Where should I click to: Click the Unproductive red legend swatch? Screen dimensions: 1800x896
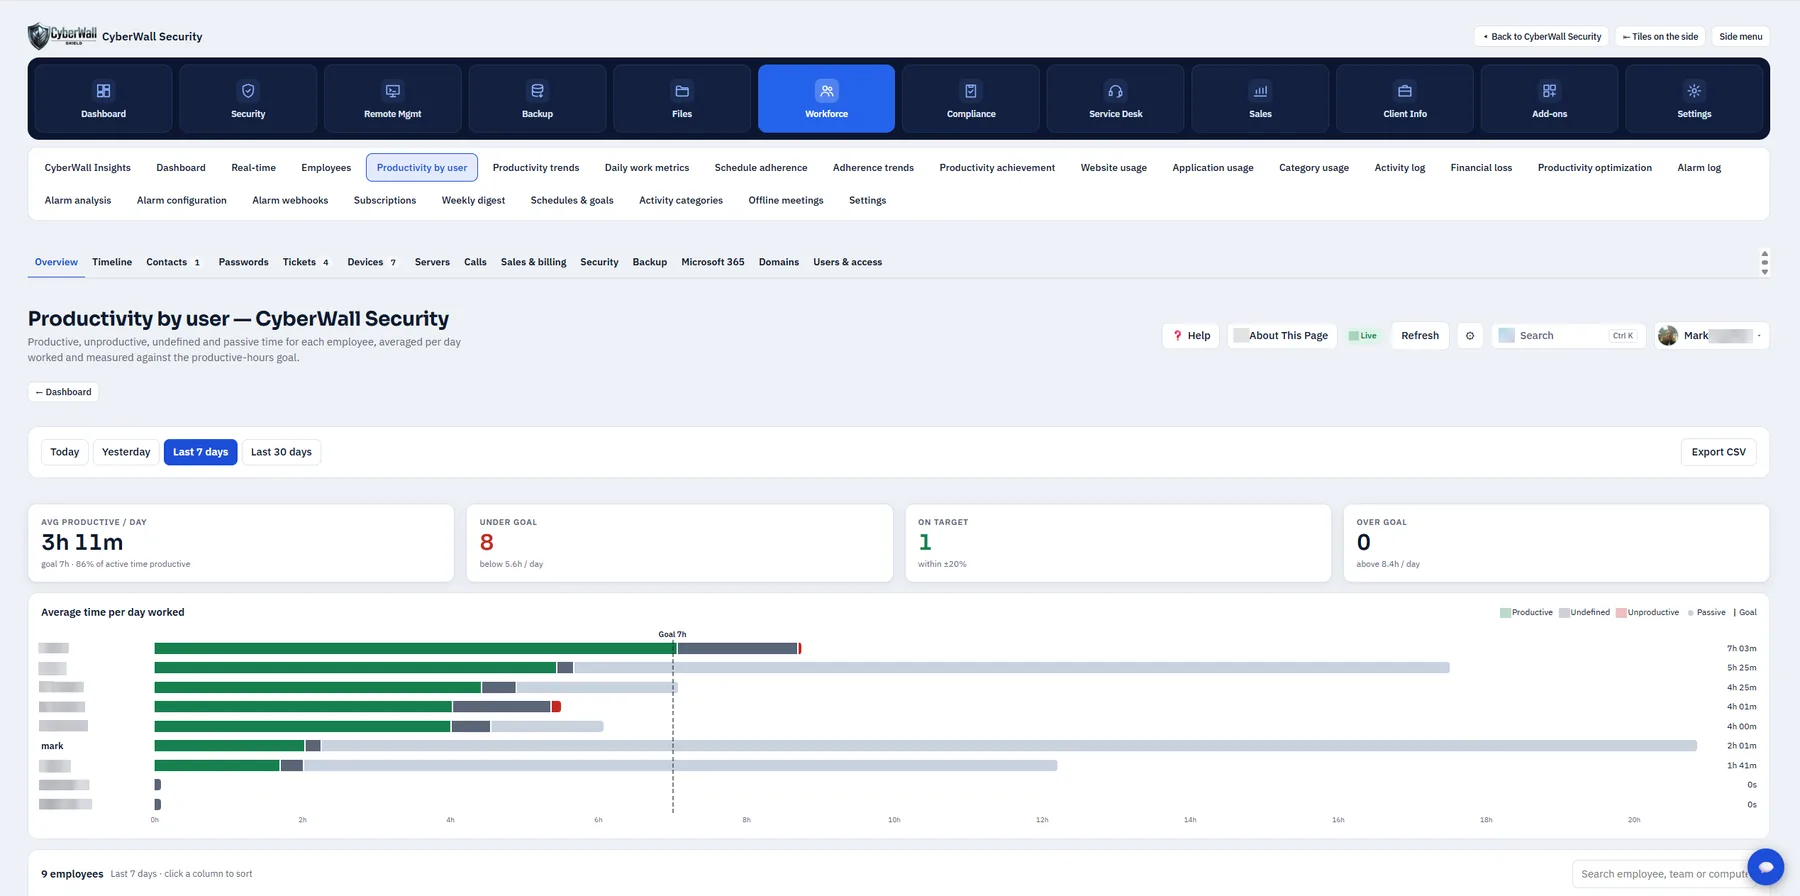pos(1621,613)
